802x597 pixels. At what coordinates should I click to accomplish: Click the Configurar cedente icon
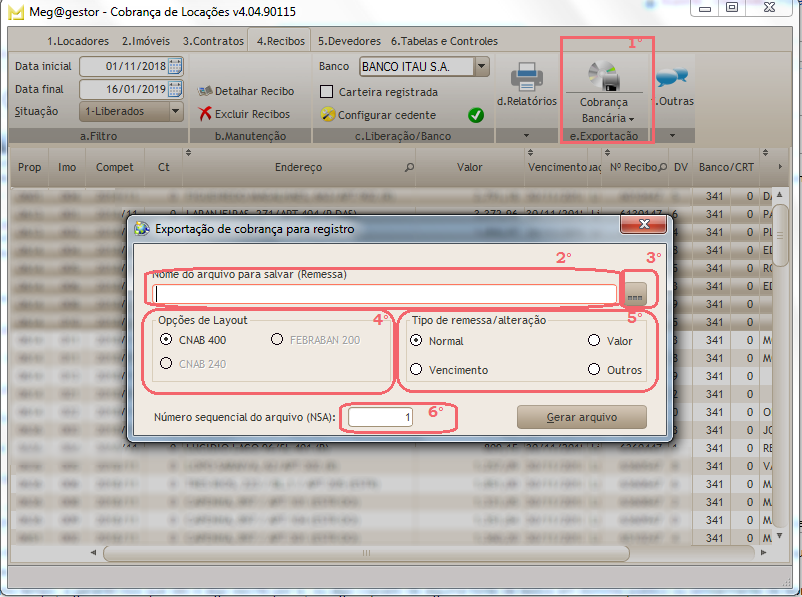(x=327, y=115)
